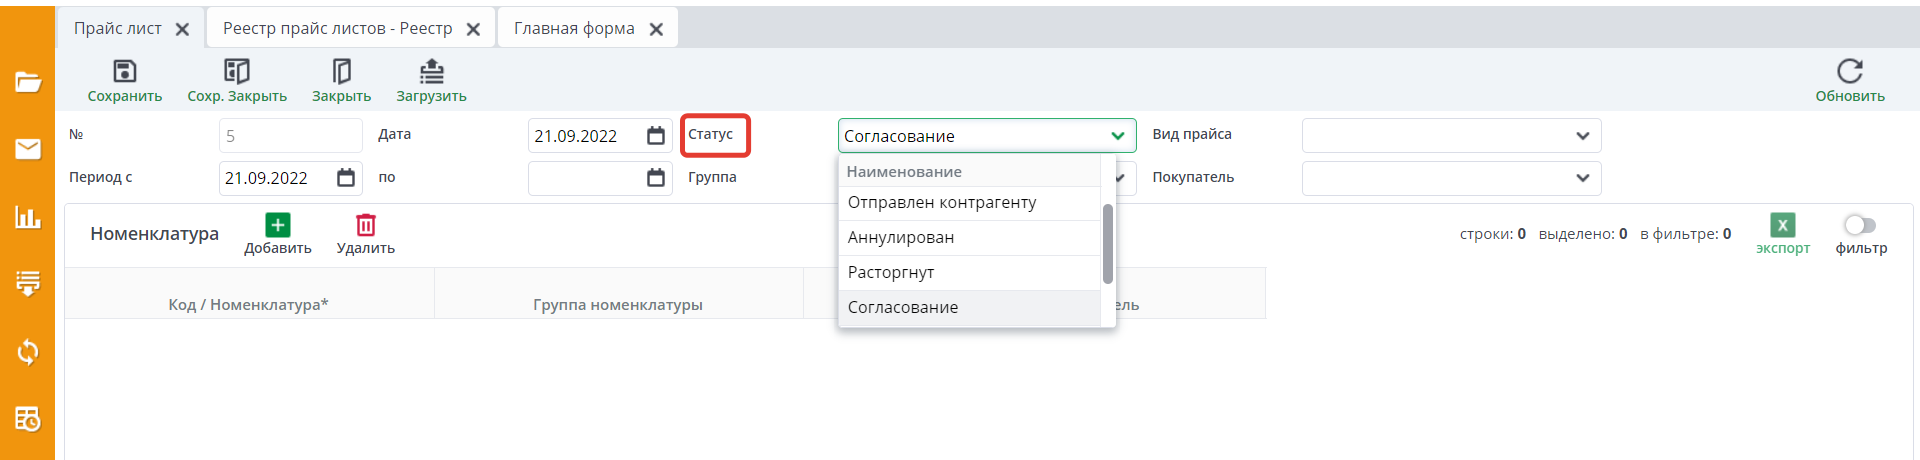Switch to Главная форма tab
The width and height of the screenshot is (1920, 460).
point(574,28)
